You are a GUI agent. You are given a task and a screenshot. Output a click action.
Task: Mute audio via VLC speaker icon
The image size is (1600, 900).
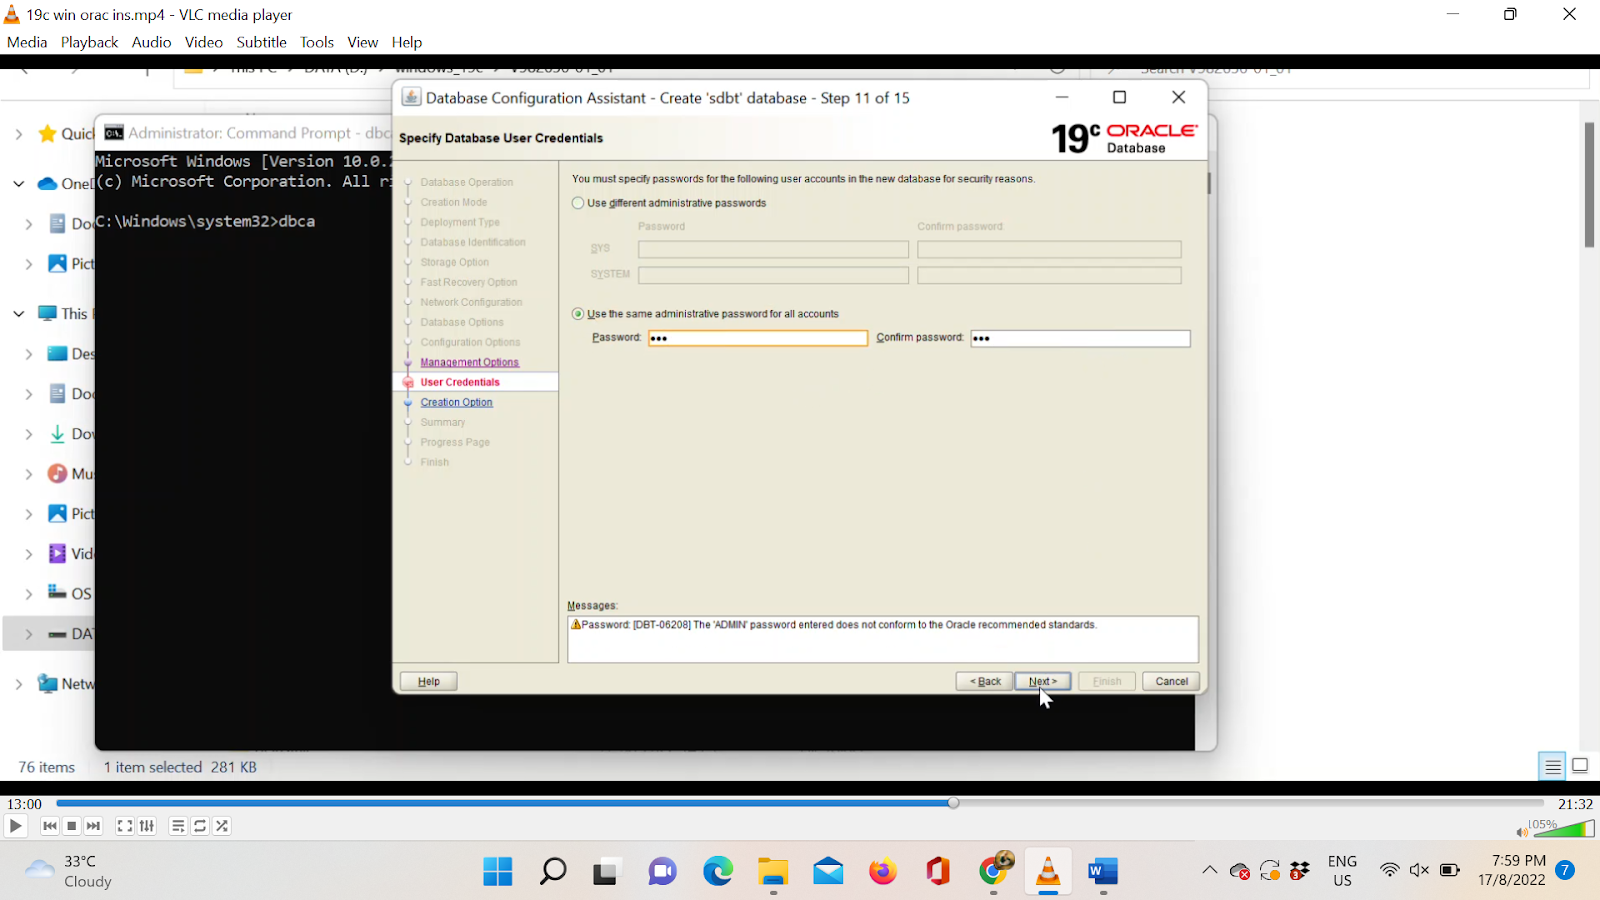[1522, 831]
